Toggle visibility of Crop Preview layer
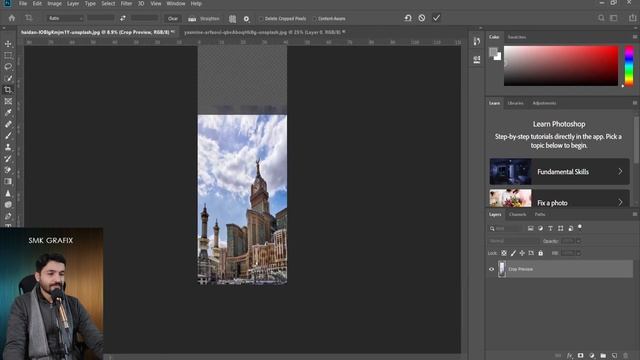 491,269
